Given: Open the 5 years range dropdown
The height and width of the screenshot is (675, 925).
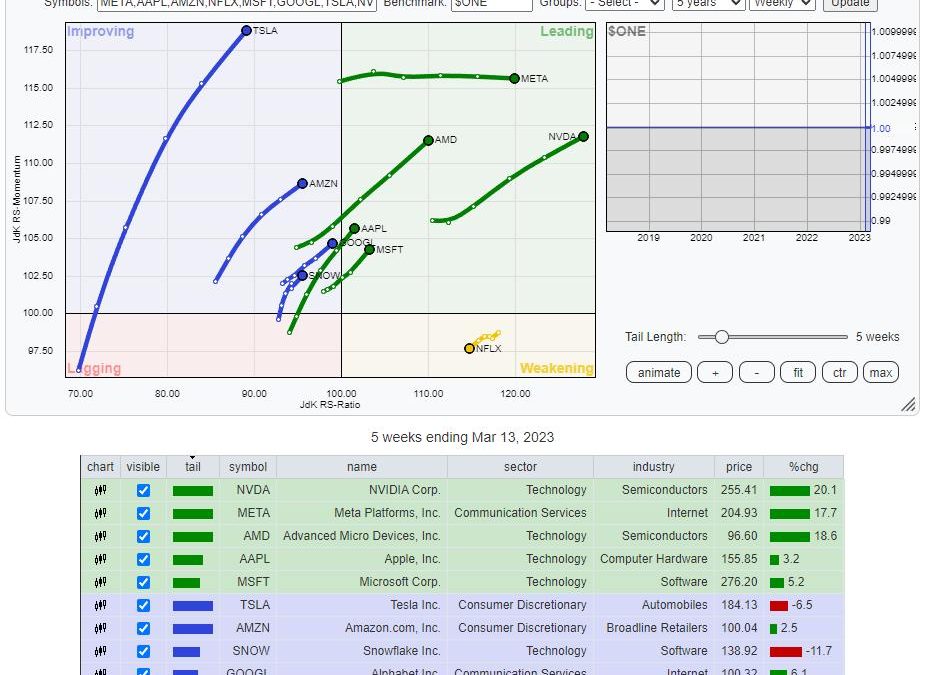Looking at the screenshot, I should (708, 4).
